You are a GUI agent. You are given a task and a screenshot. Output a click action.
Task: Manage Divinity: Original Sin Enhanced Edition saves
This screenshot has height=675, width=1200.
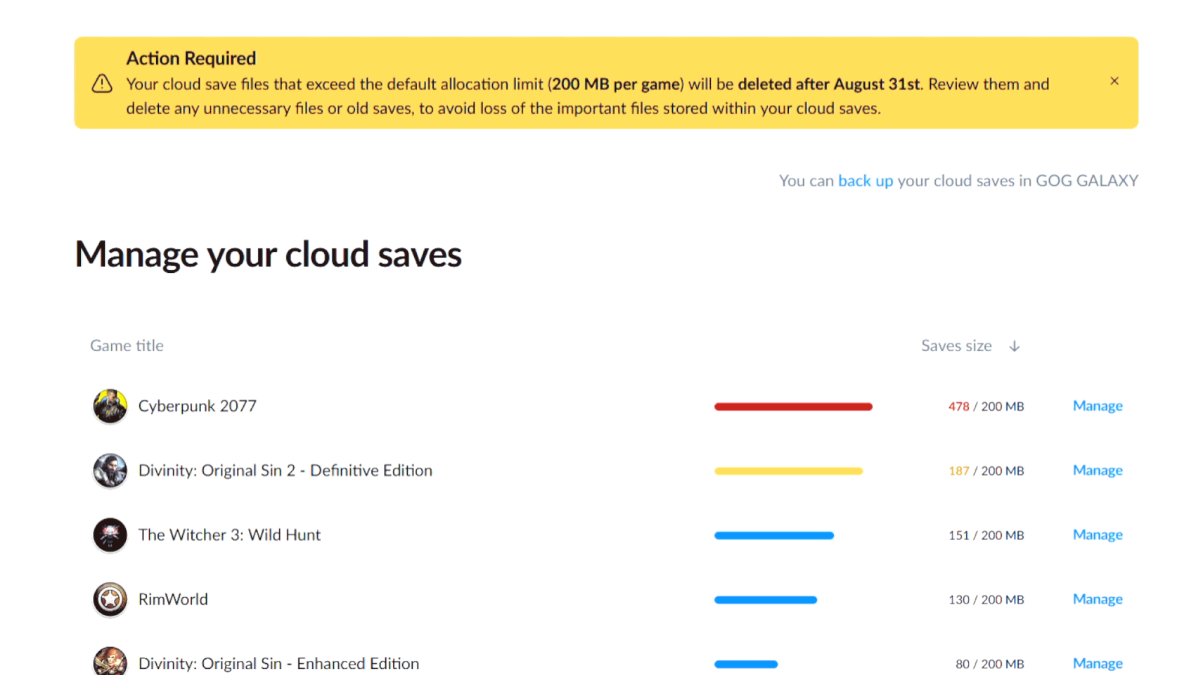click(x=1097, y=663)
